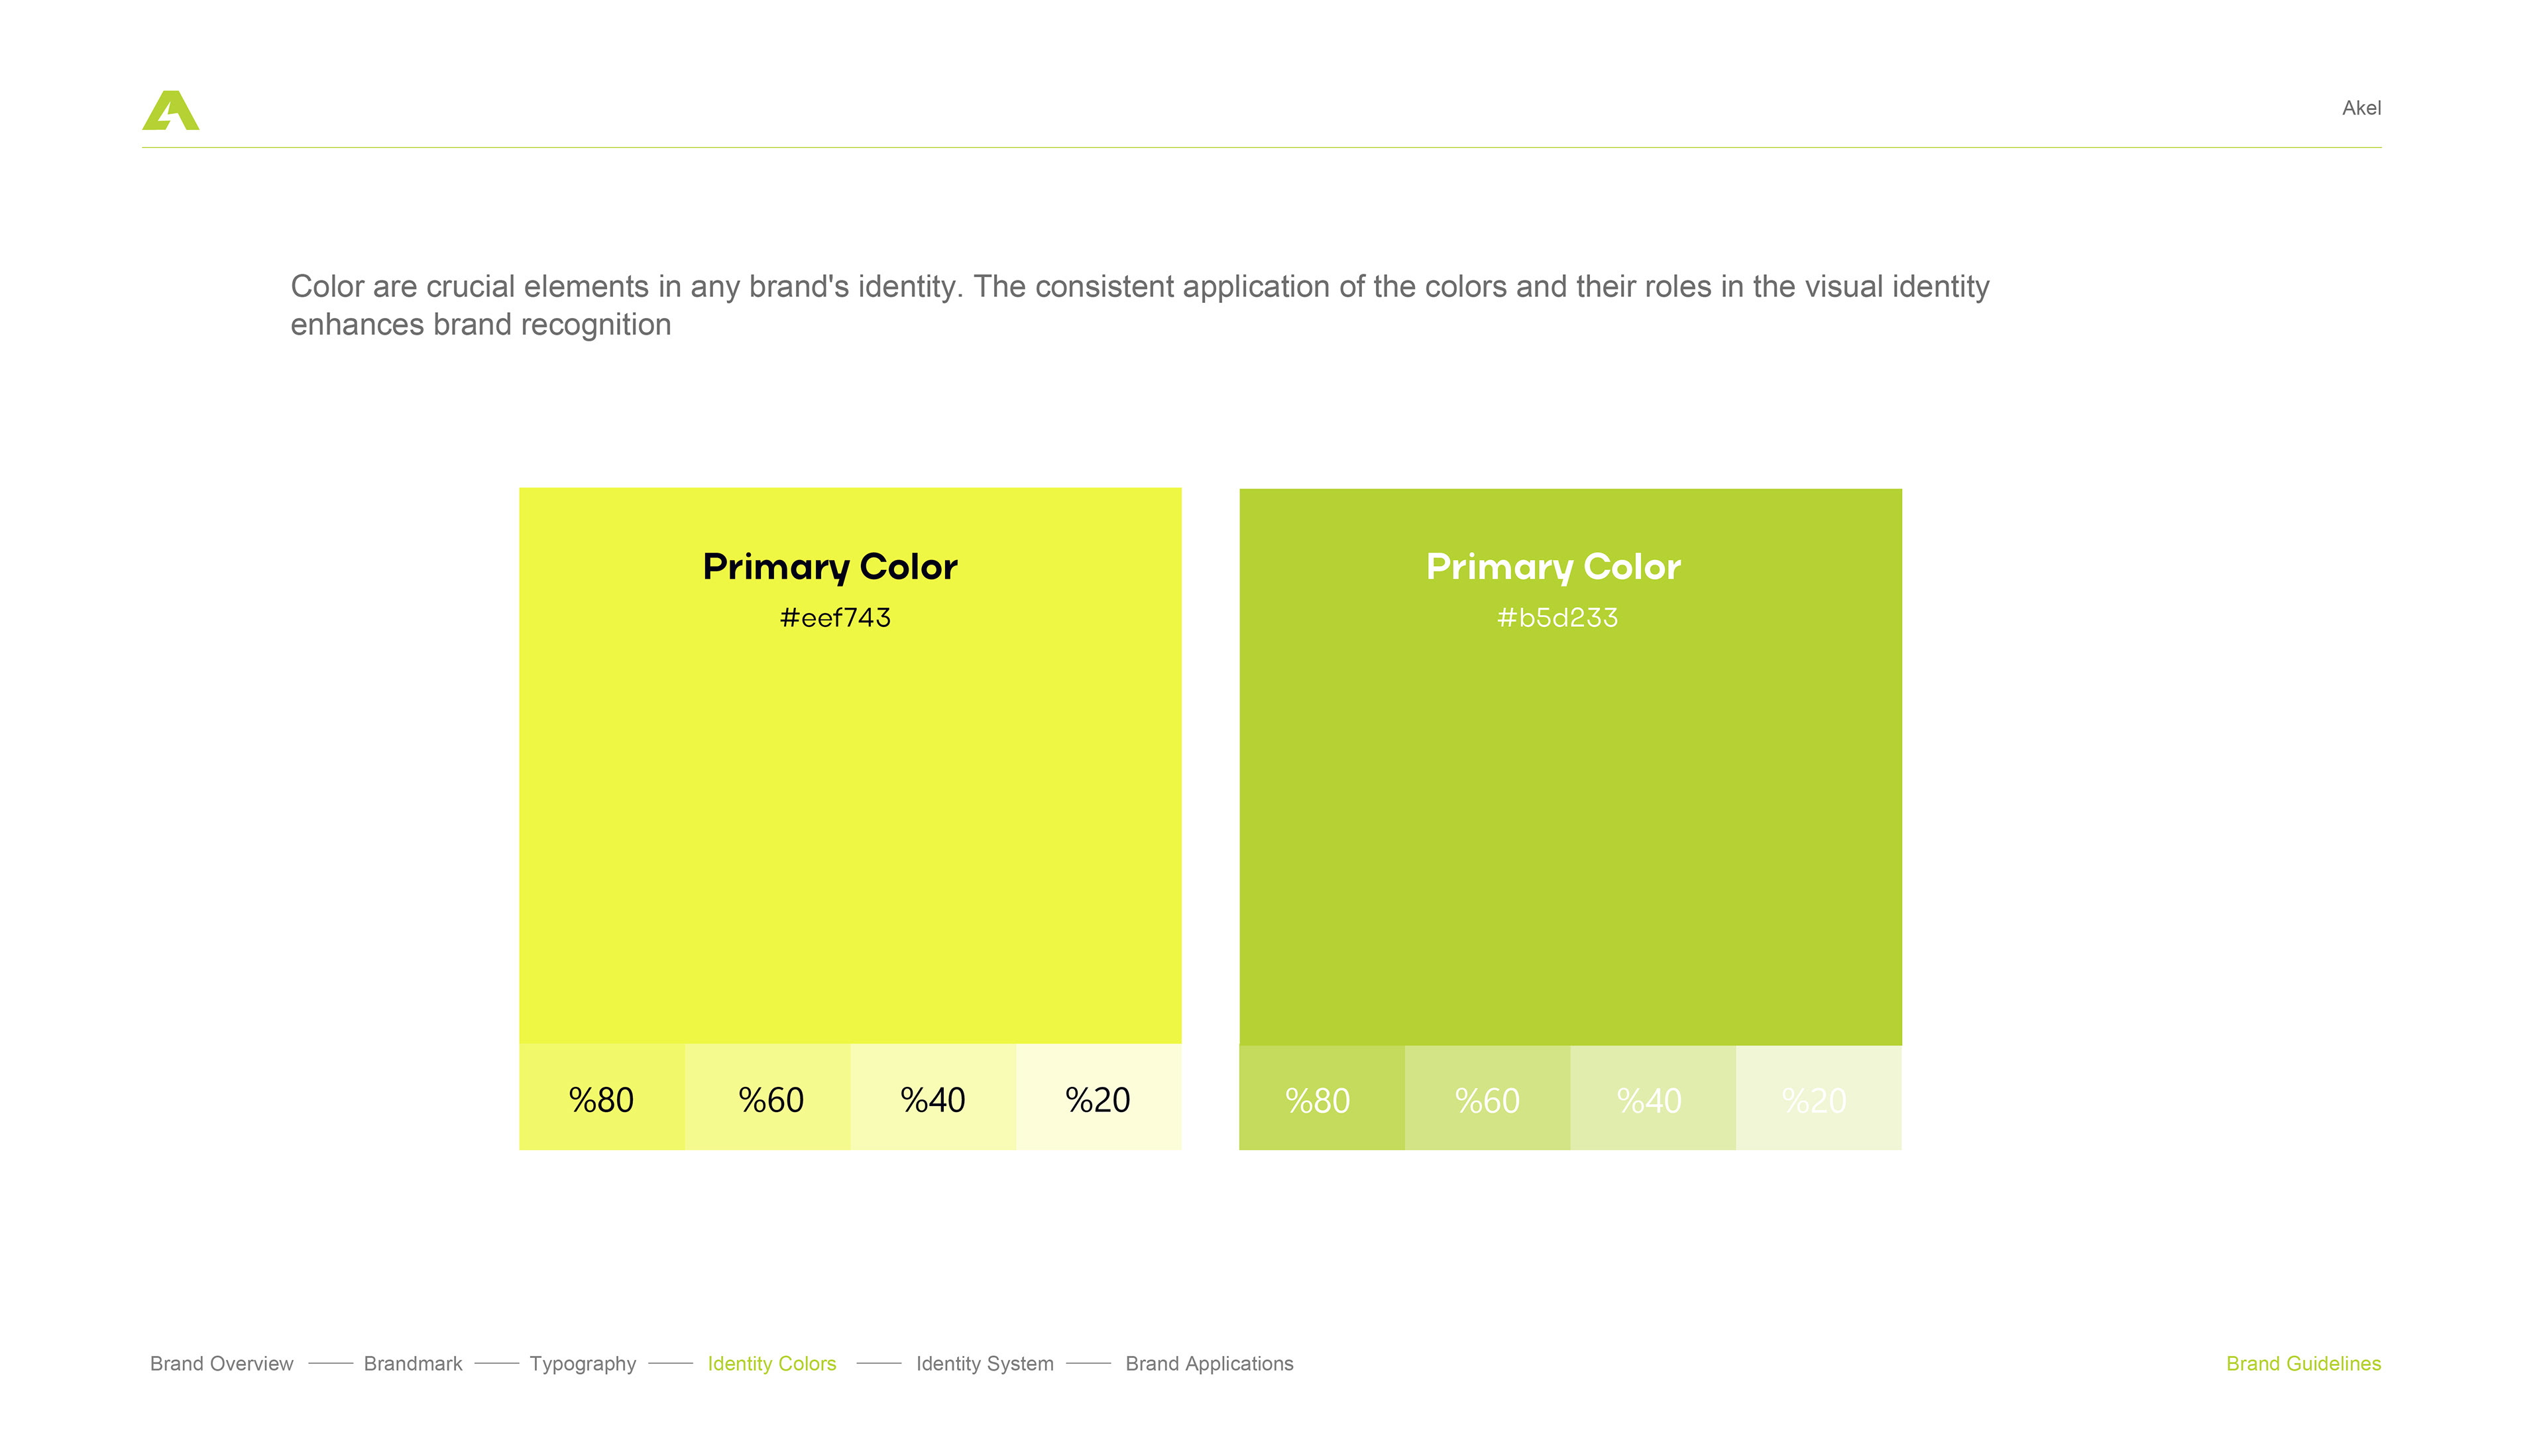This screenshot has width=2545, height=1456.
Task: Choose the yellow %40 tint swatch
Action: [933, 1098]
